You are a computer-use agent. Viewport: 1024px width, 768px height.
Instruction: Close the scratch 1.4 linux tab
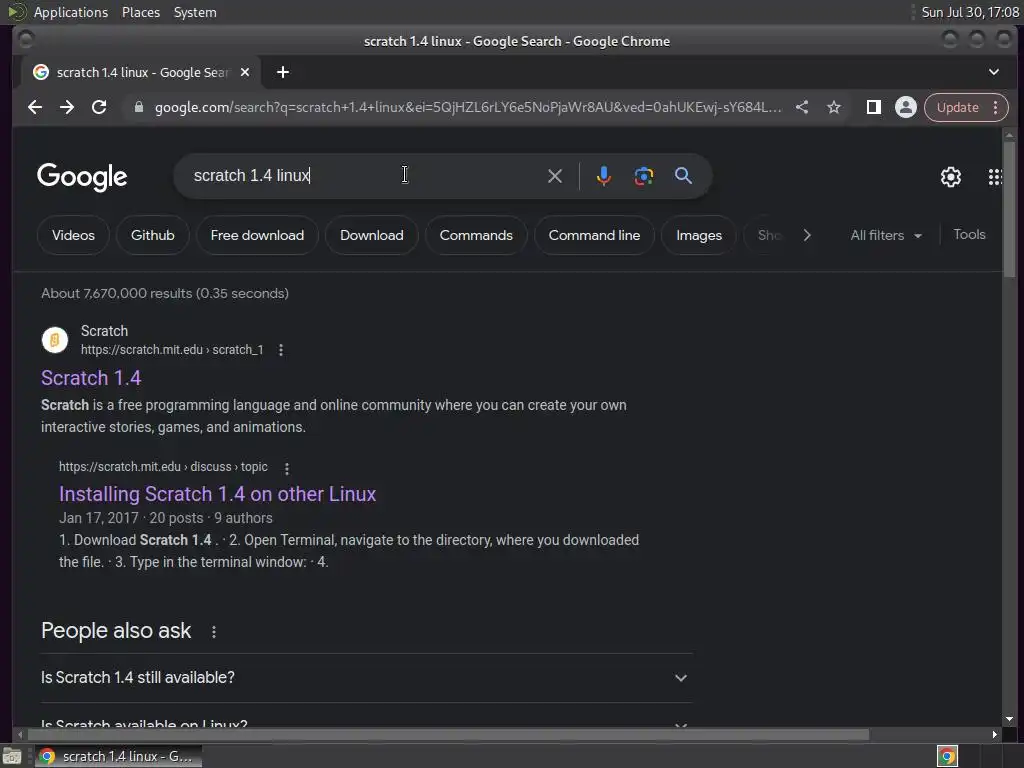(x=245, y=72)
